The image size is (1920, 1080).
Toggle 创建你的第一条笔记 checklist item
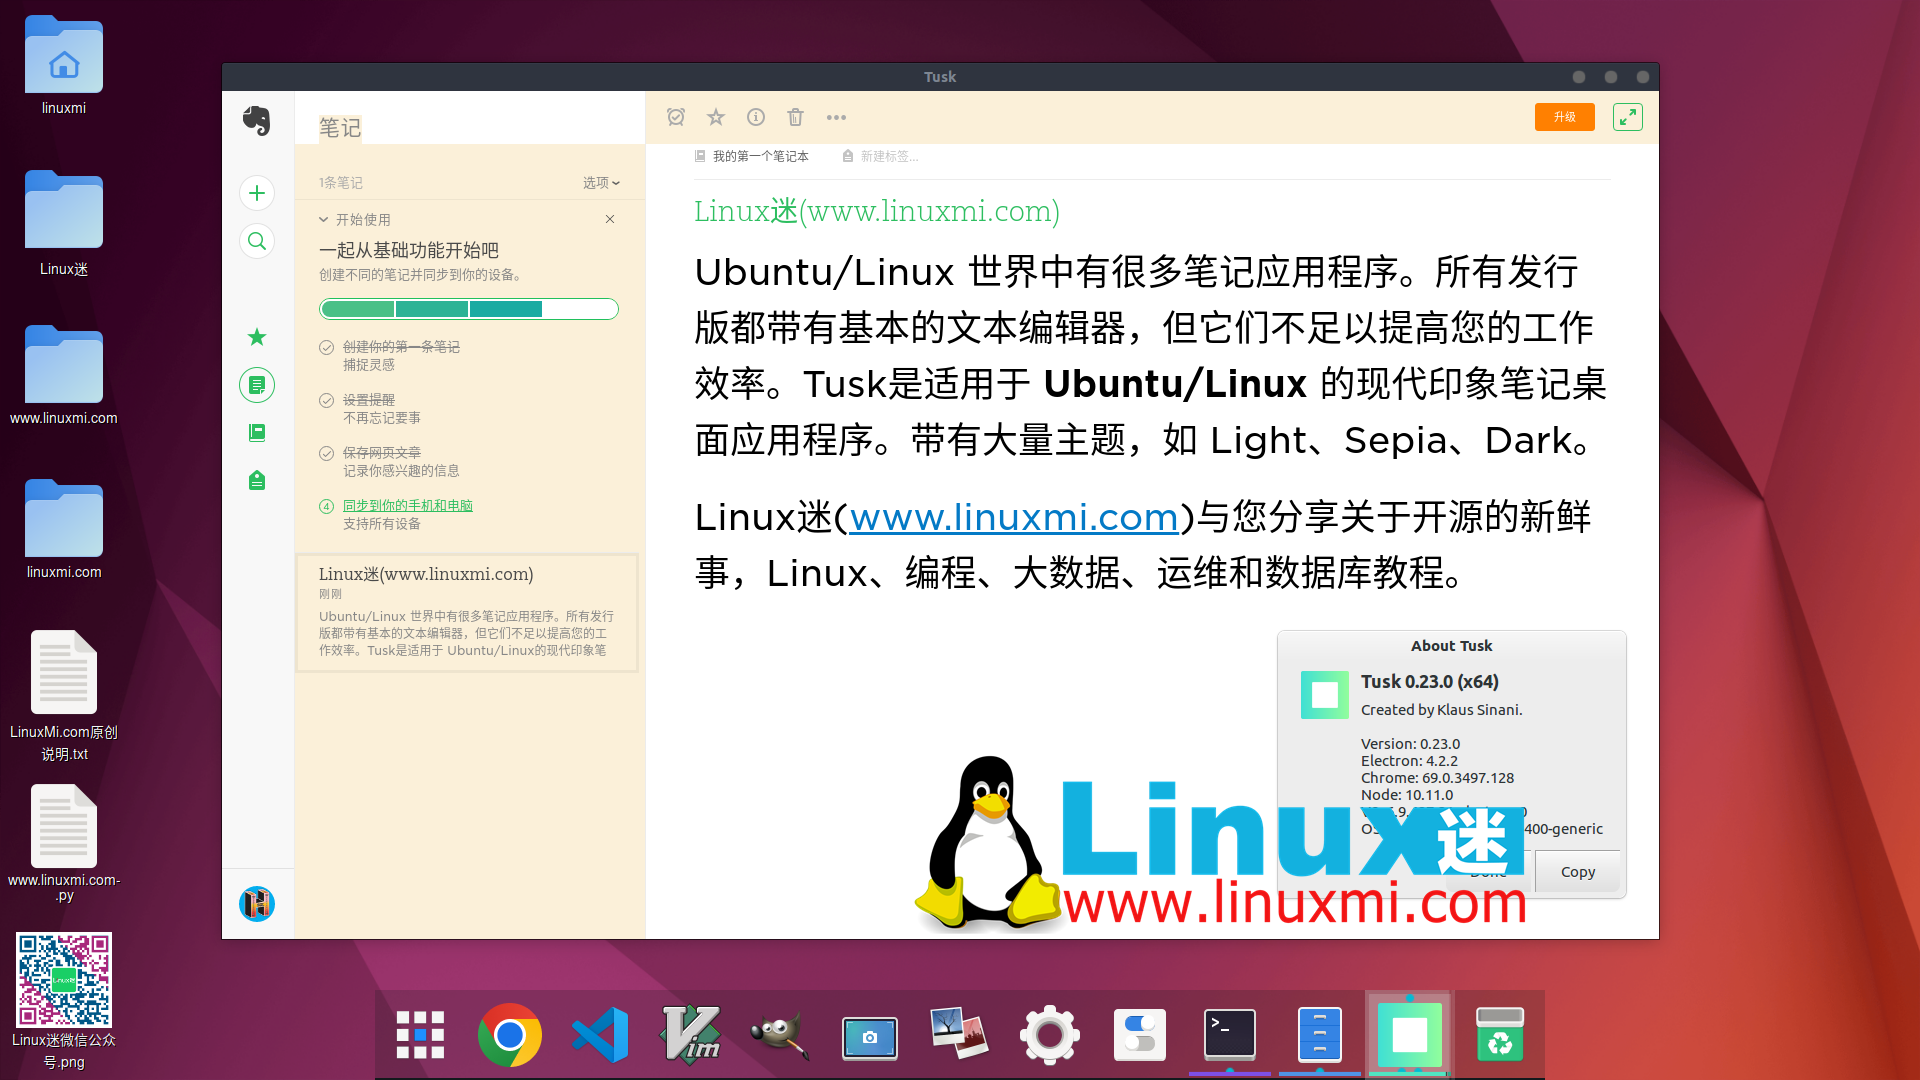[326, 348]
